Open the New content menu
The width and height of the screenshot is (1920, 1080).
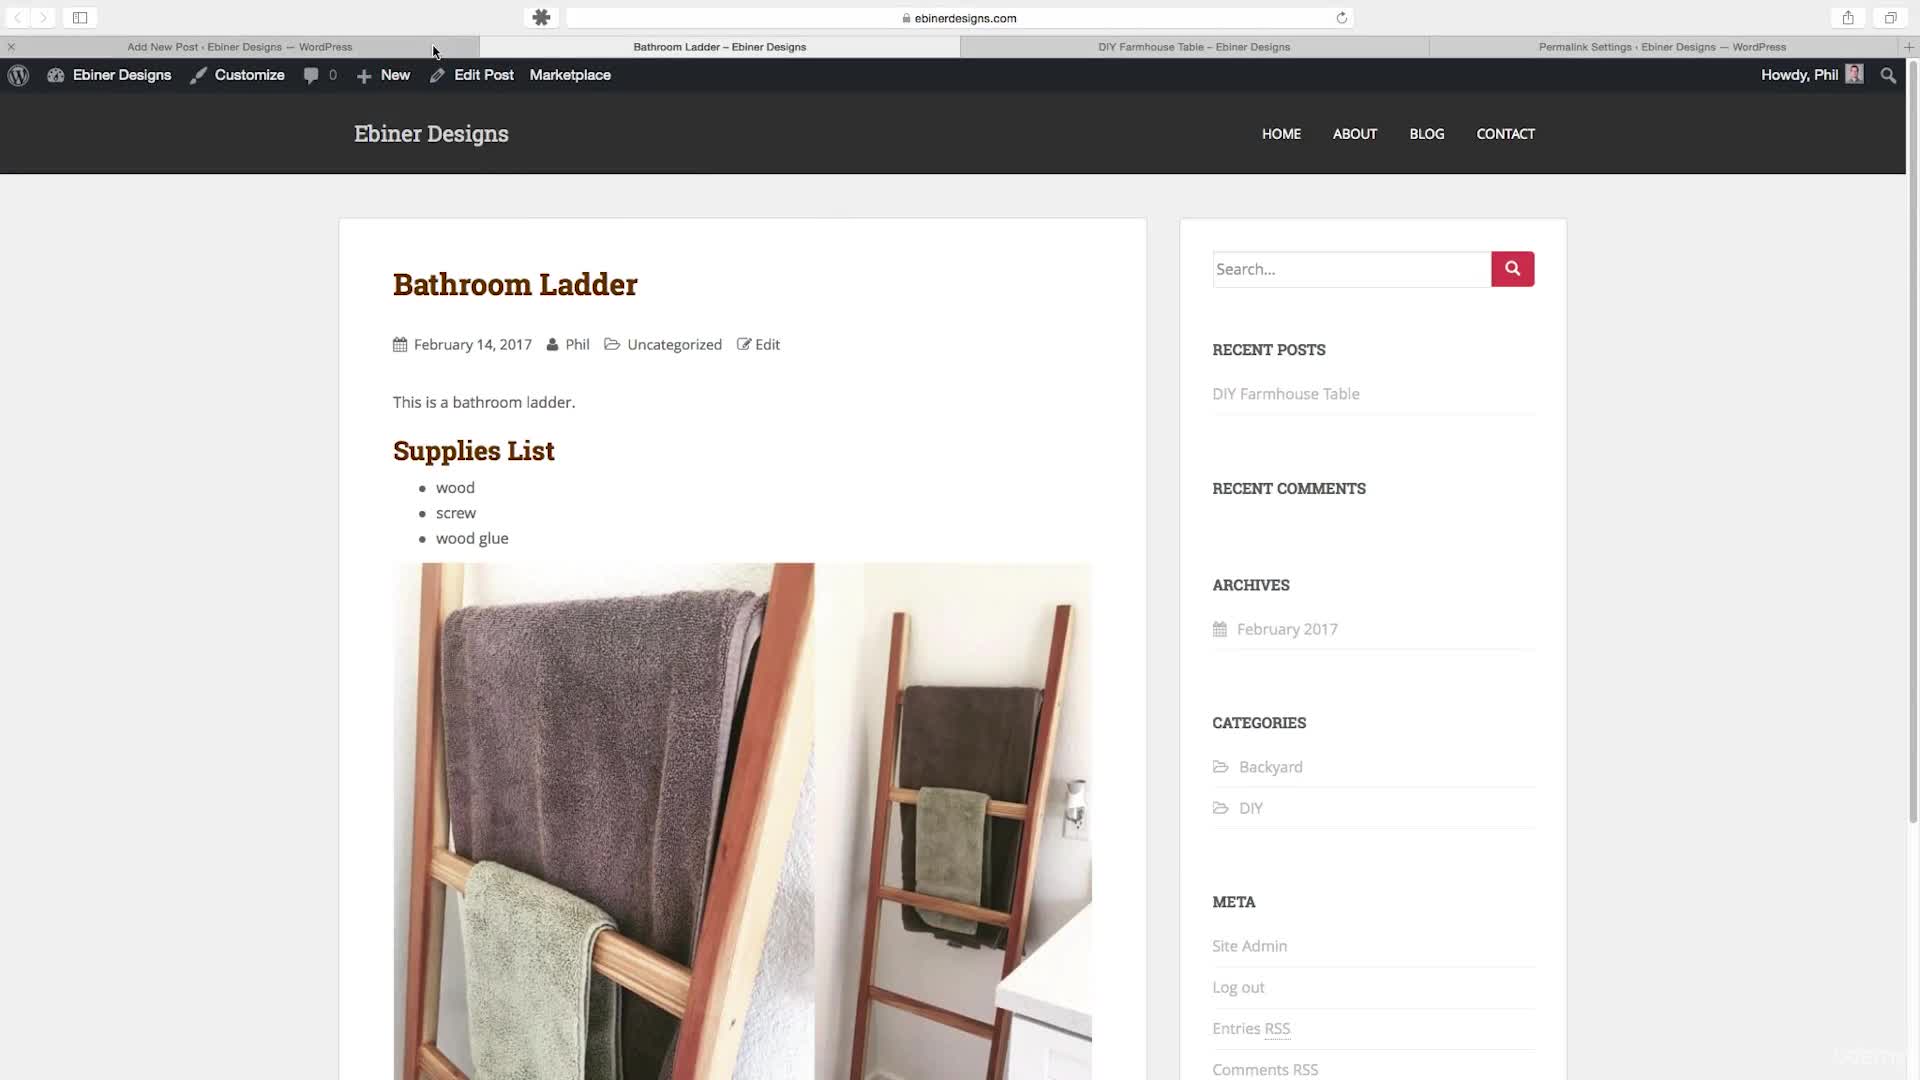[x=383, y=75]
